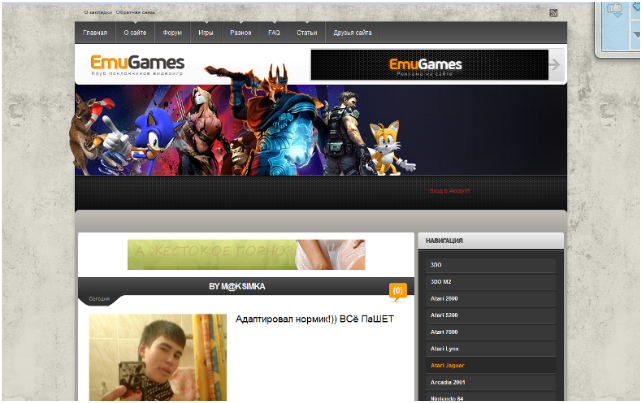Image resolution: width=642 pixels, height=403 pixels.
Task: Click the О закладки link at top
Action: pyautogui.click(x=98, y=12)
